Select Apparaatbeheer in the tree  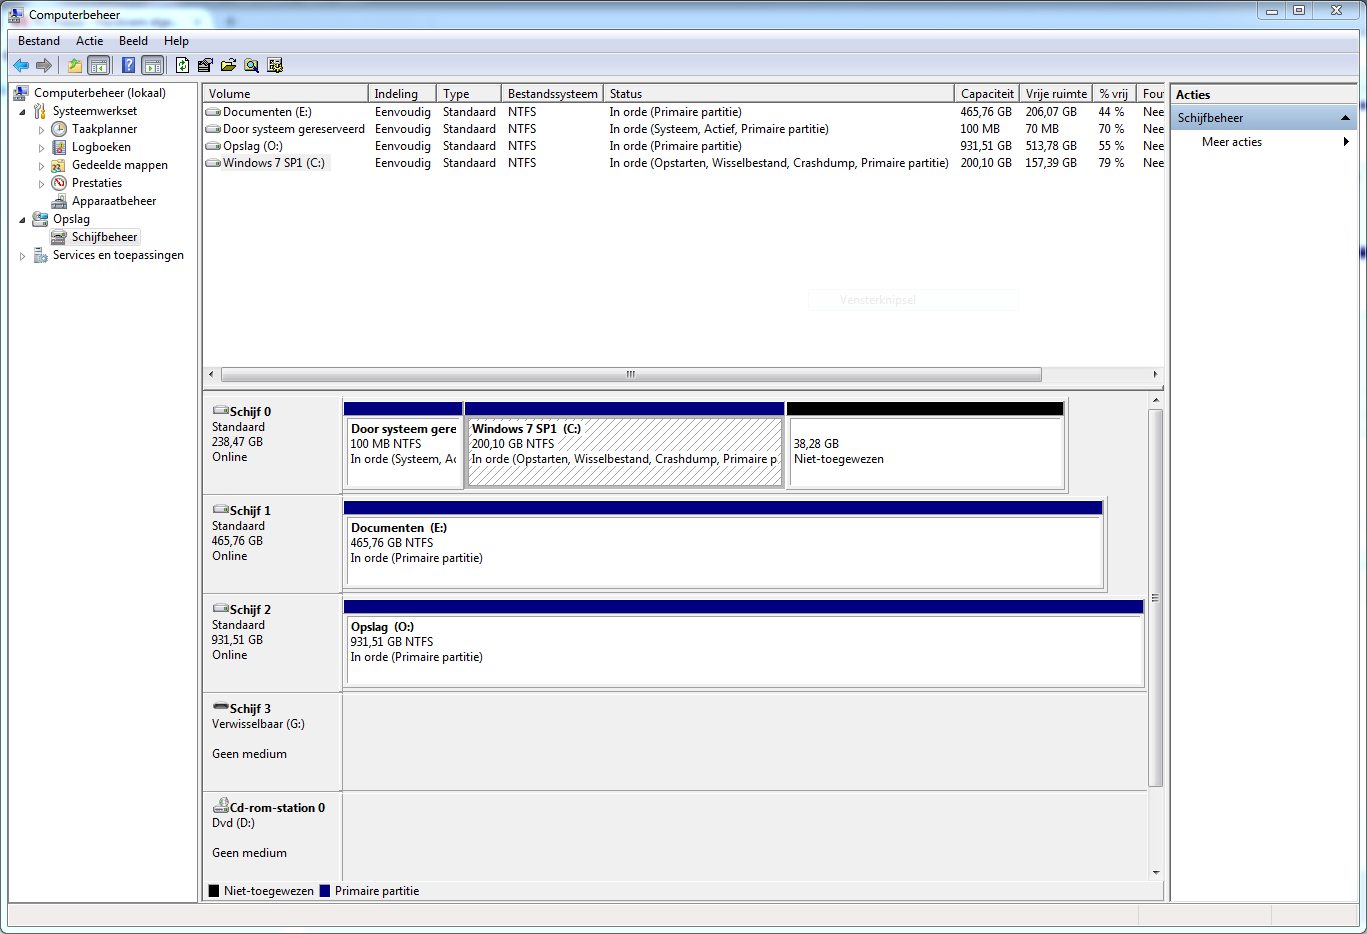tap(114, 201)
